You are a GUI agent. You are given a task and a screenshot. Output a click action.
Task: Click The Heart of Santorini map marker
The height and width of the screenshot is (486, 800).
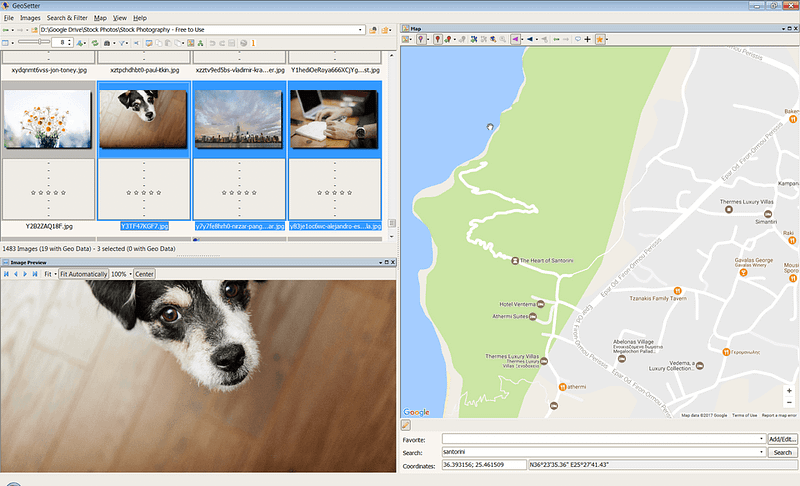tap(515, 261)
